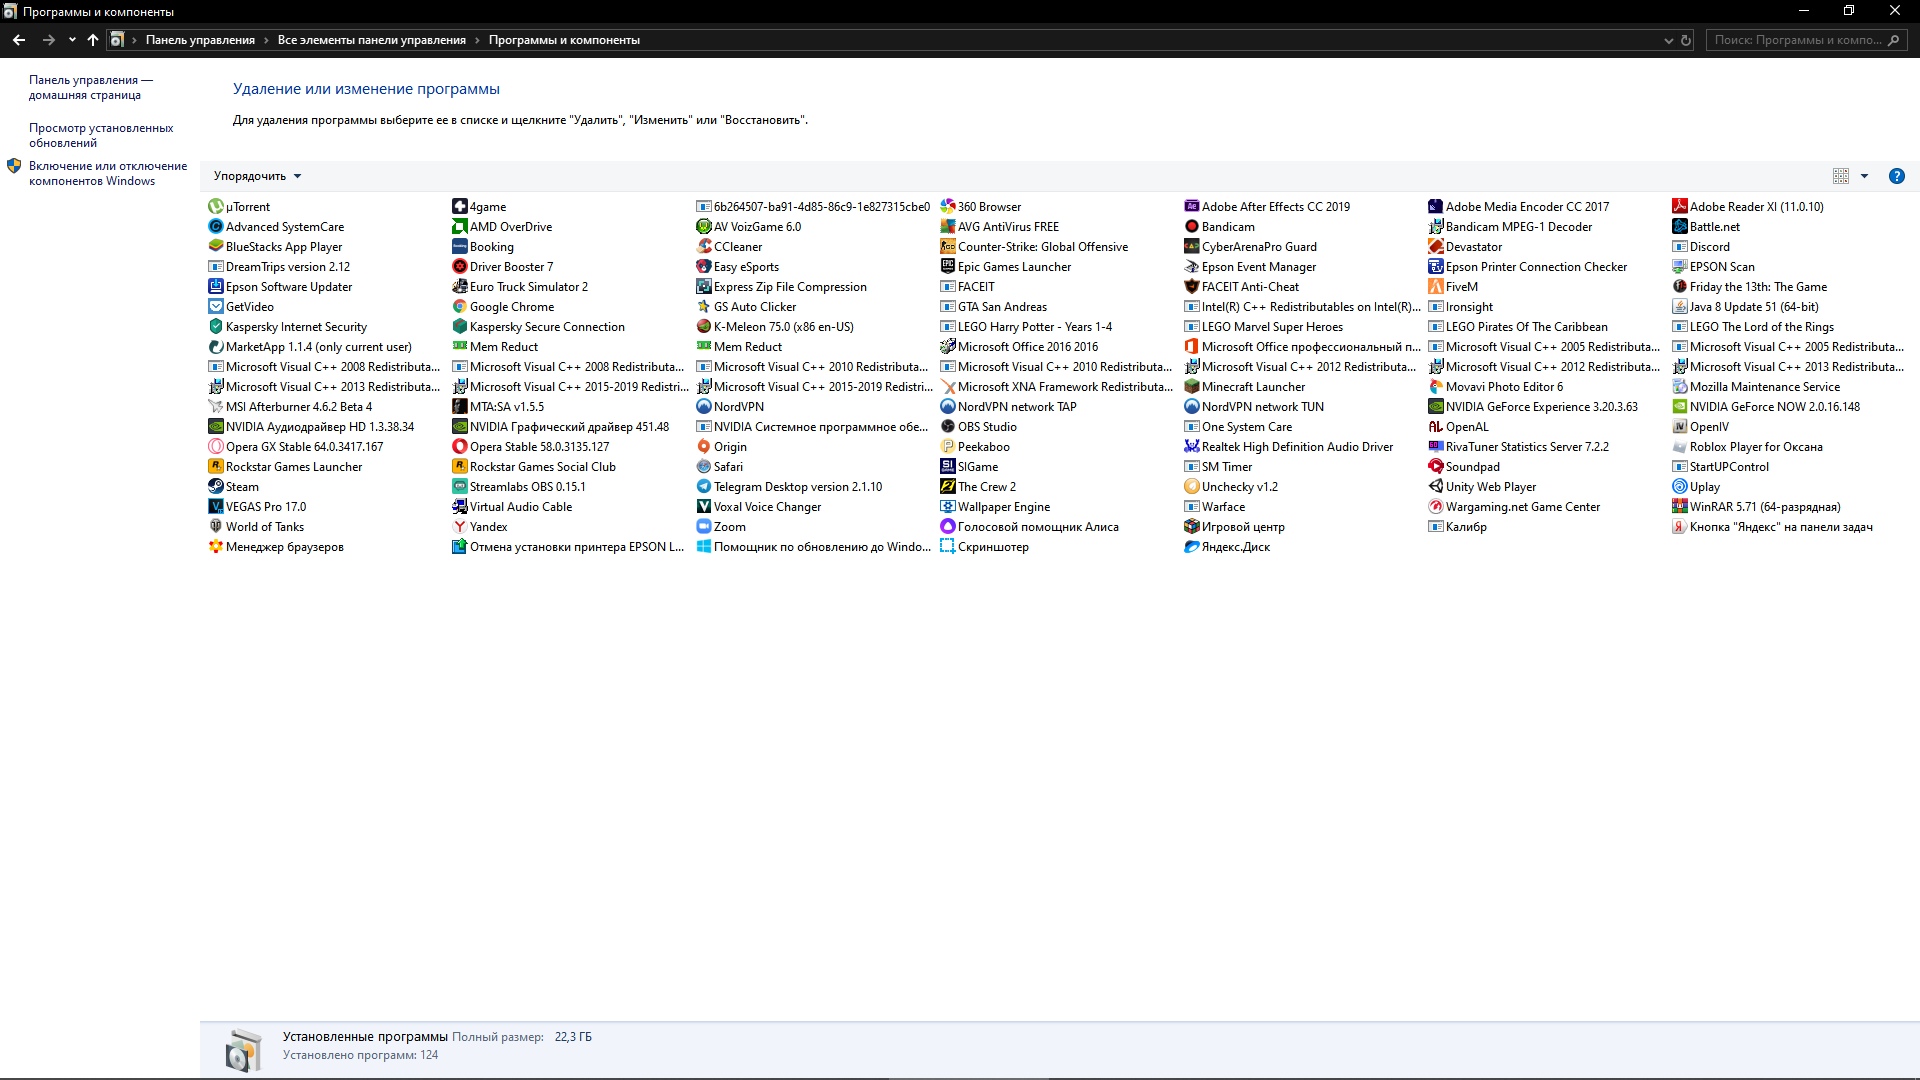Select Wargaming.net Game Center entry
1920x1080 pixels.
pos(1514,507)
